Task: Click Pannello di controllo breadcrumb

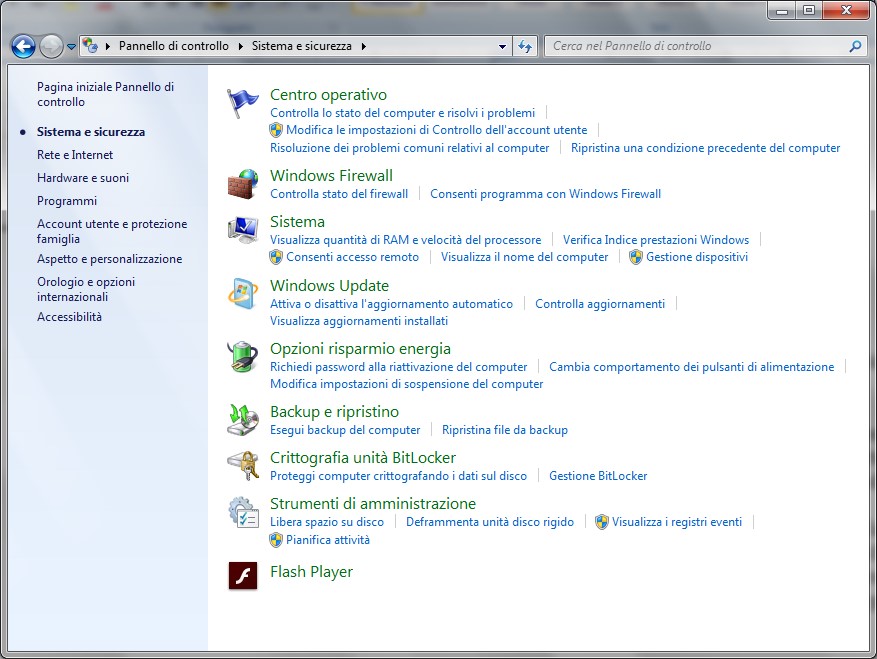Action: coord(173,46)
